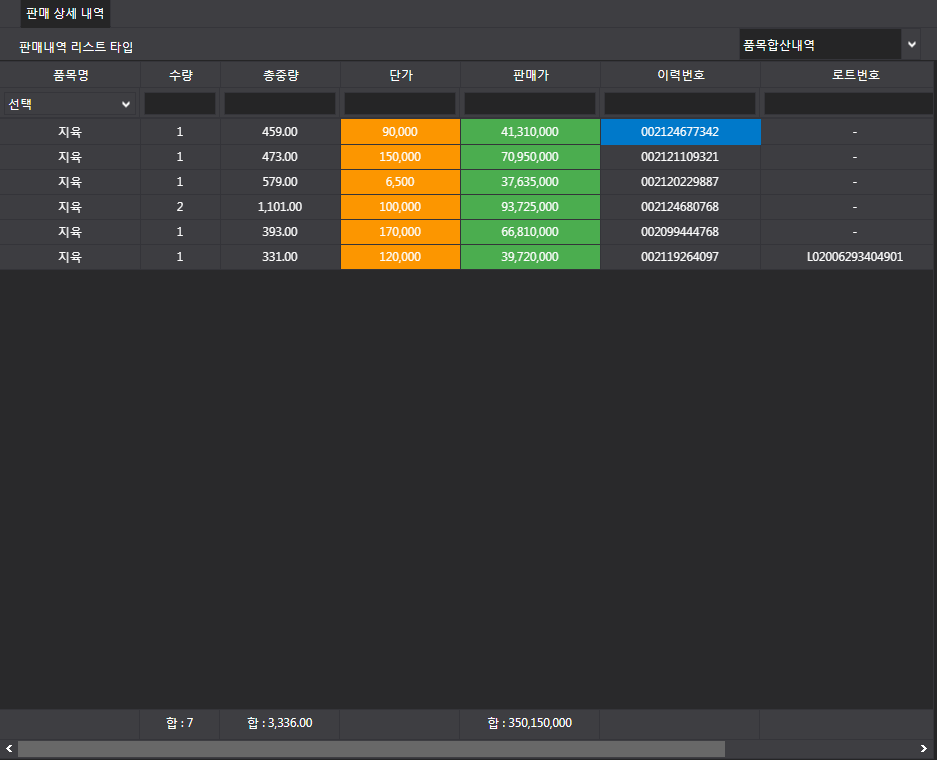
Task: Select the 331.00 total weight cell
Action: [x=280, y=257]
